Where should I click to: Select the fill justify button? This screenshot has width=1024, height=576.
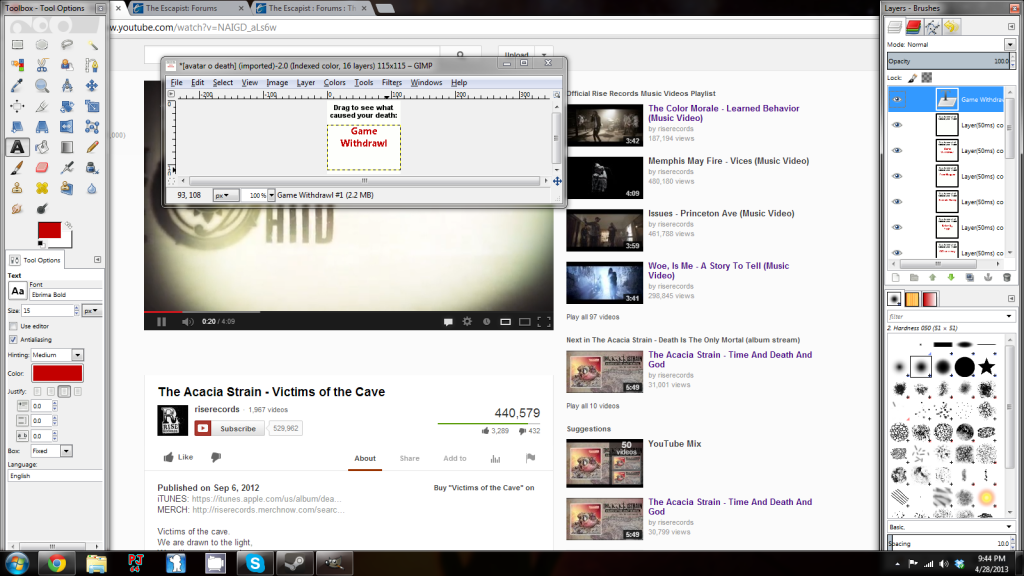pos(78,391)
